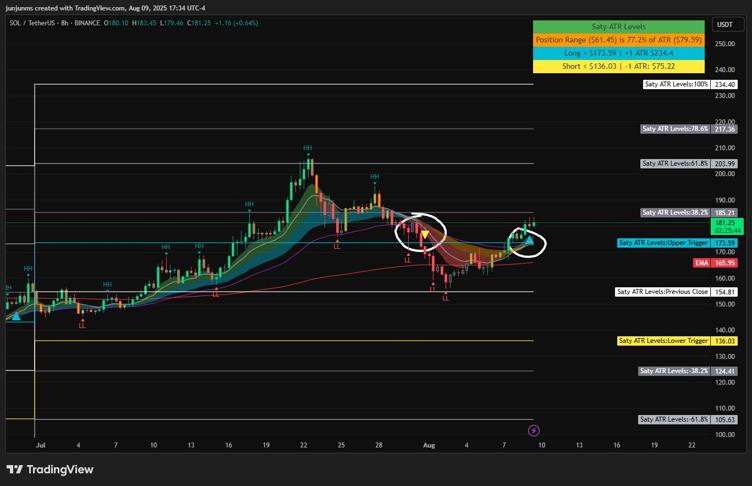The image size is (752, 486).
Task: Click the yellow down-arrow signal marker
Action: click(425, 236)
